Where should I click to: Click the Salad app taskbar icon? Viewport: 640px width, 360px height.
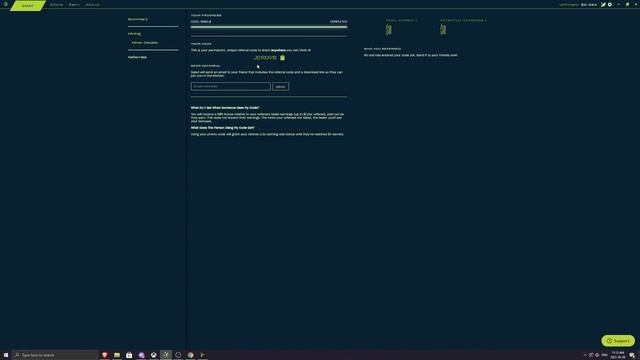click(166, 355)
